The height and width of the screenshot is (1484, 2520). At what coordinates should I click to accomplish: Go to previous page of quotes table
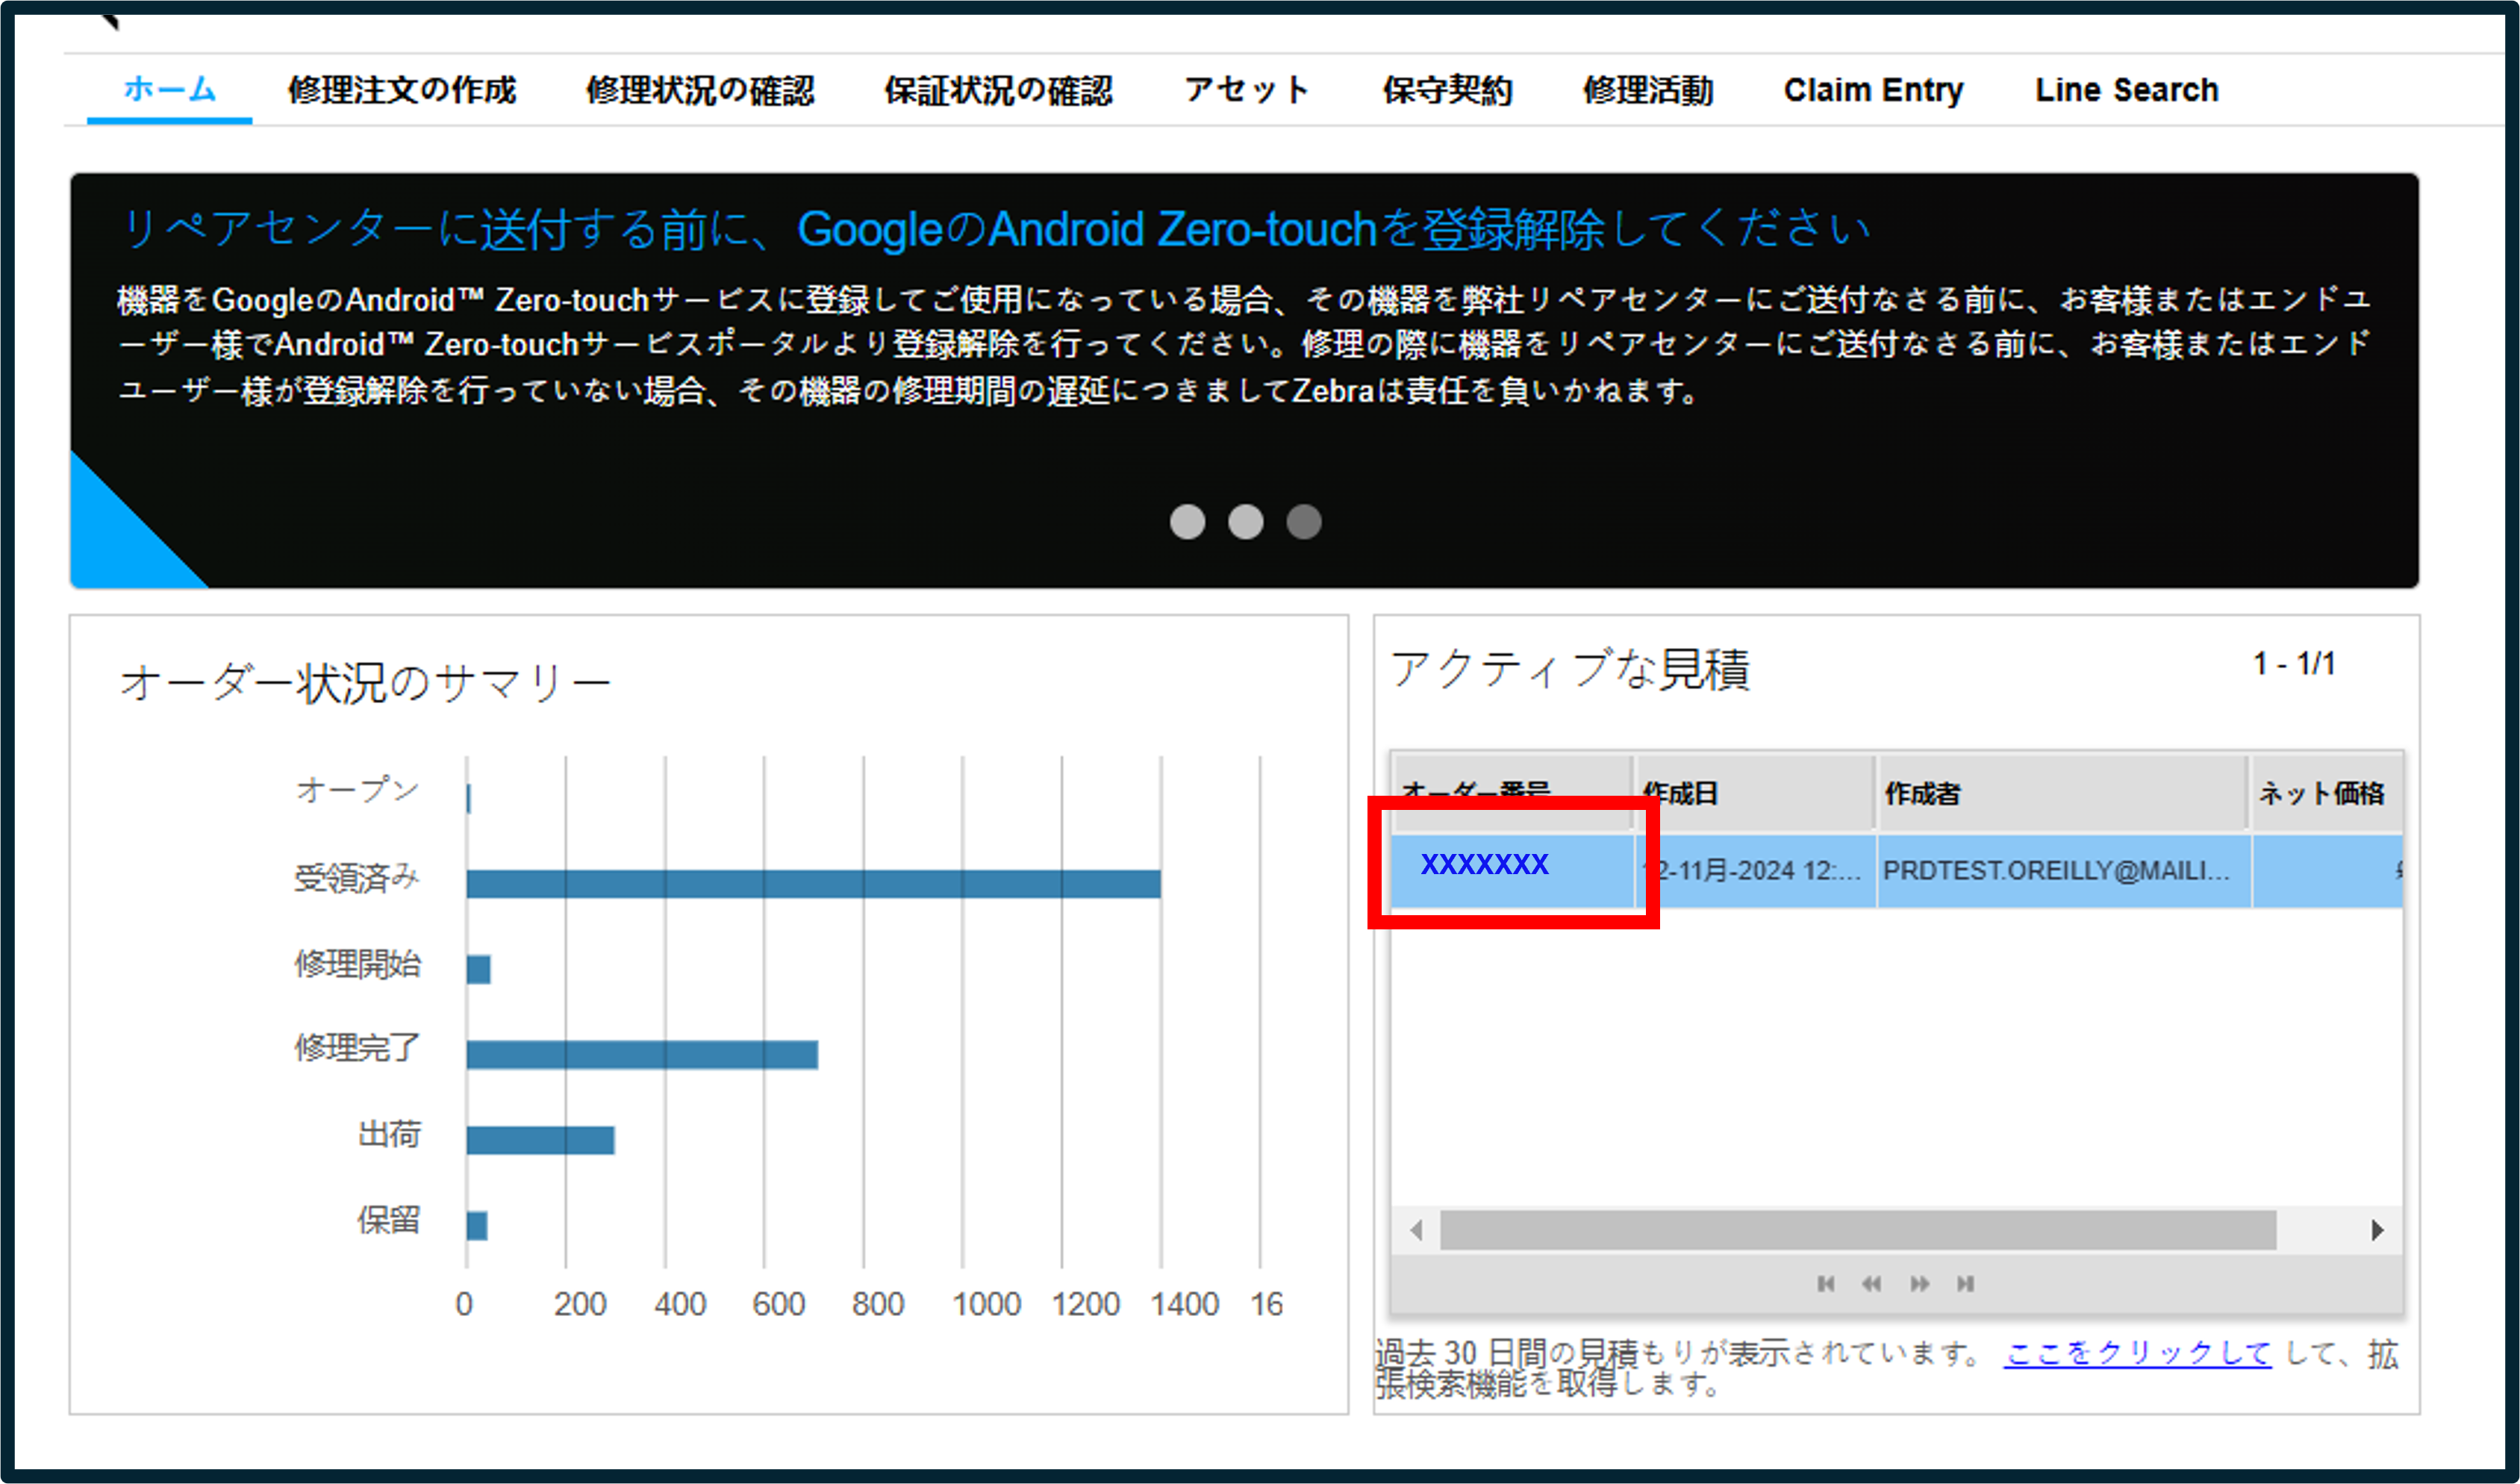(x=1872, y=1283)
